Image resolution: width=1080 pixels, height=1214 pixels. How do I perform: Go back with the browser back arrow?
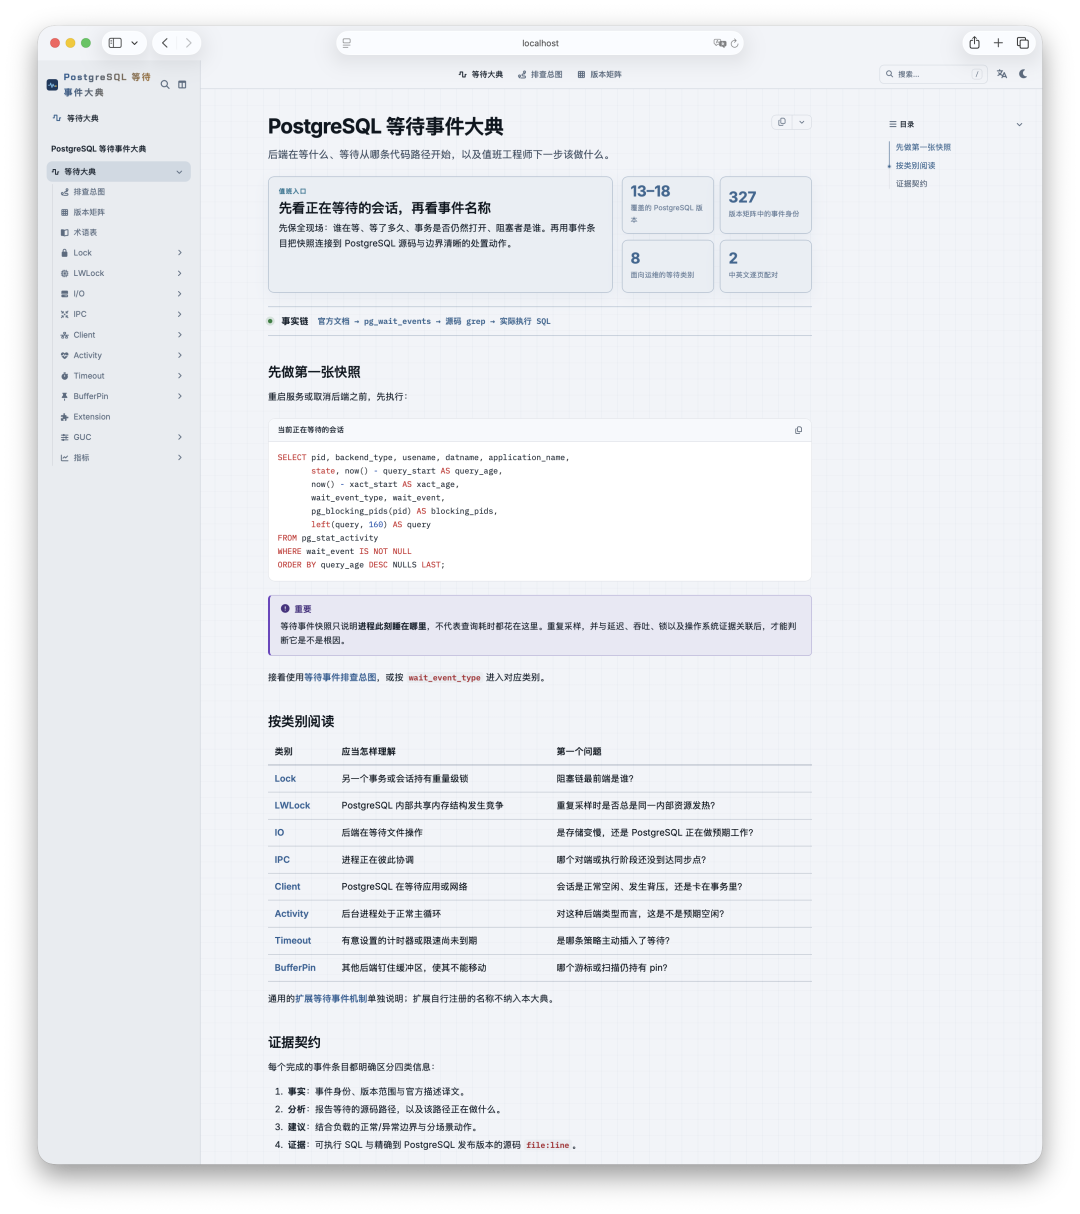click(x=165, y=43)
